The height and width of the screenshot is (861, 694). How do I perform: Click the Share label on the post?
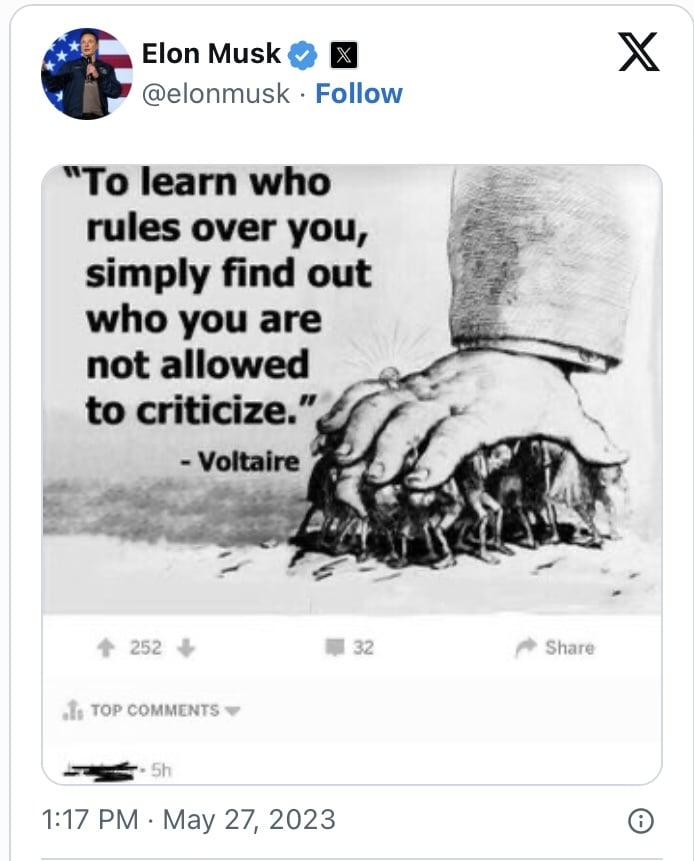point(570,648)
